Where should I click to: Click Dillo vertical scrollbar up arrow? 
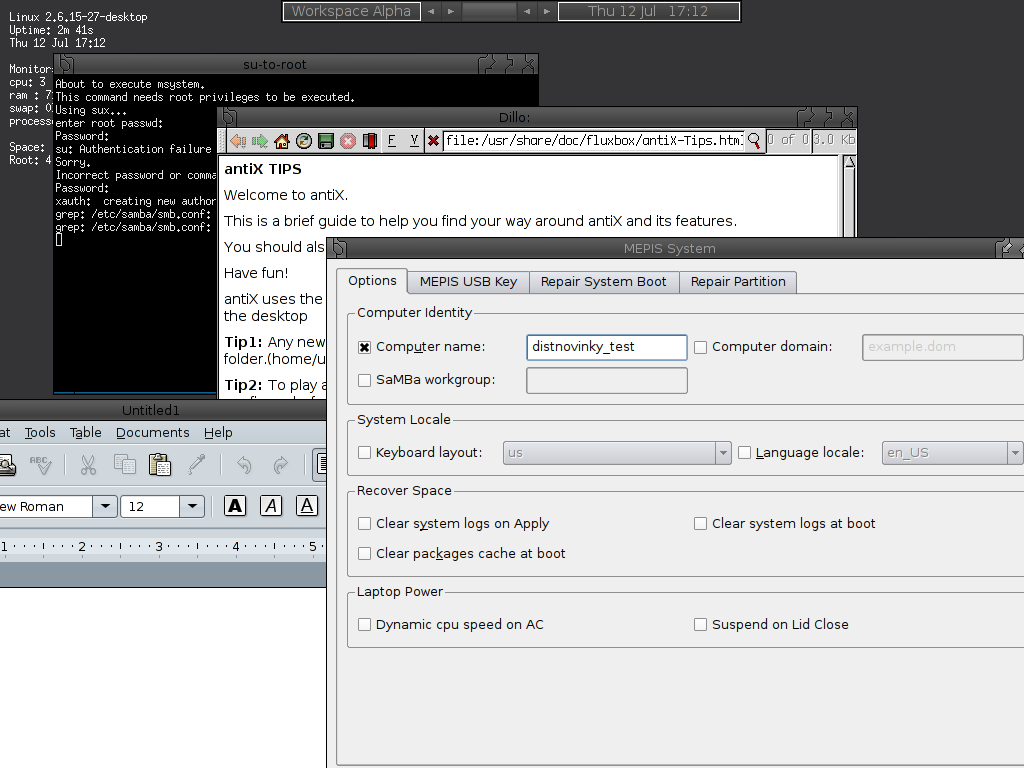(849, 162)
